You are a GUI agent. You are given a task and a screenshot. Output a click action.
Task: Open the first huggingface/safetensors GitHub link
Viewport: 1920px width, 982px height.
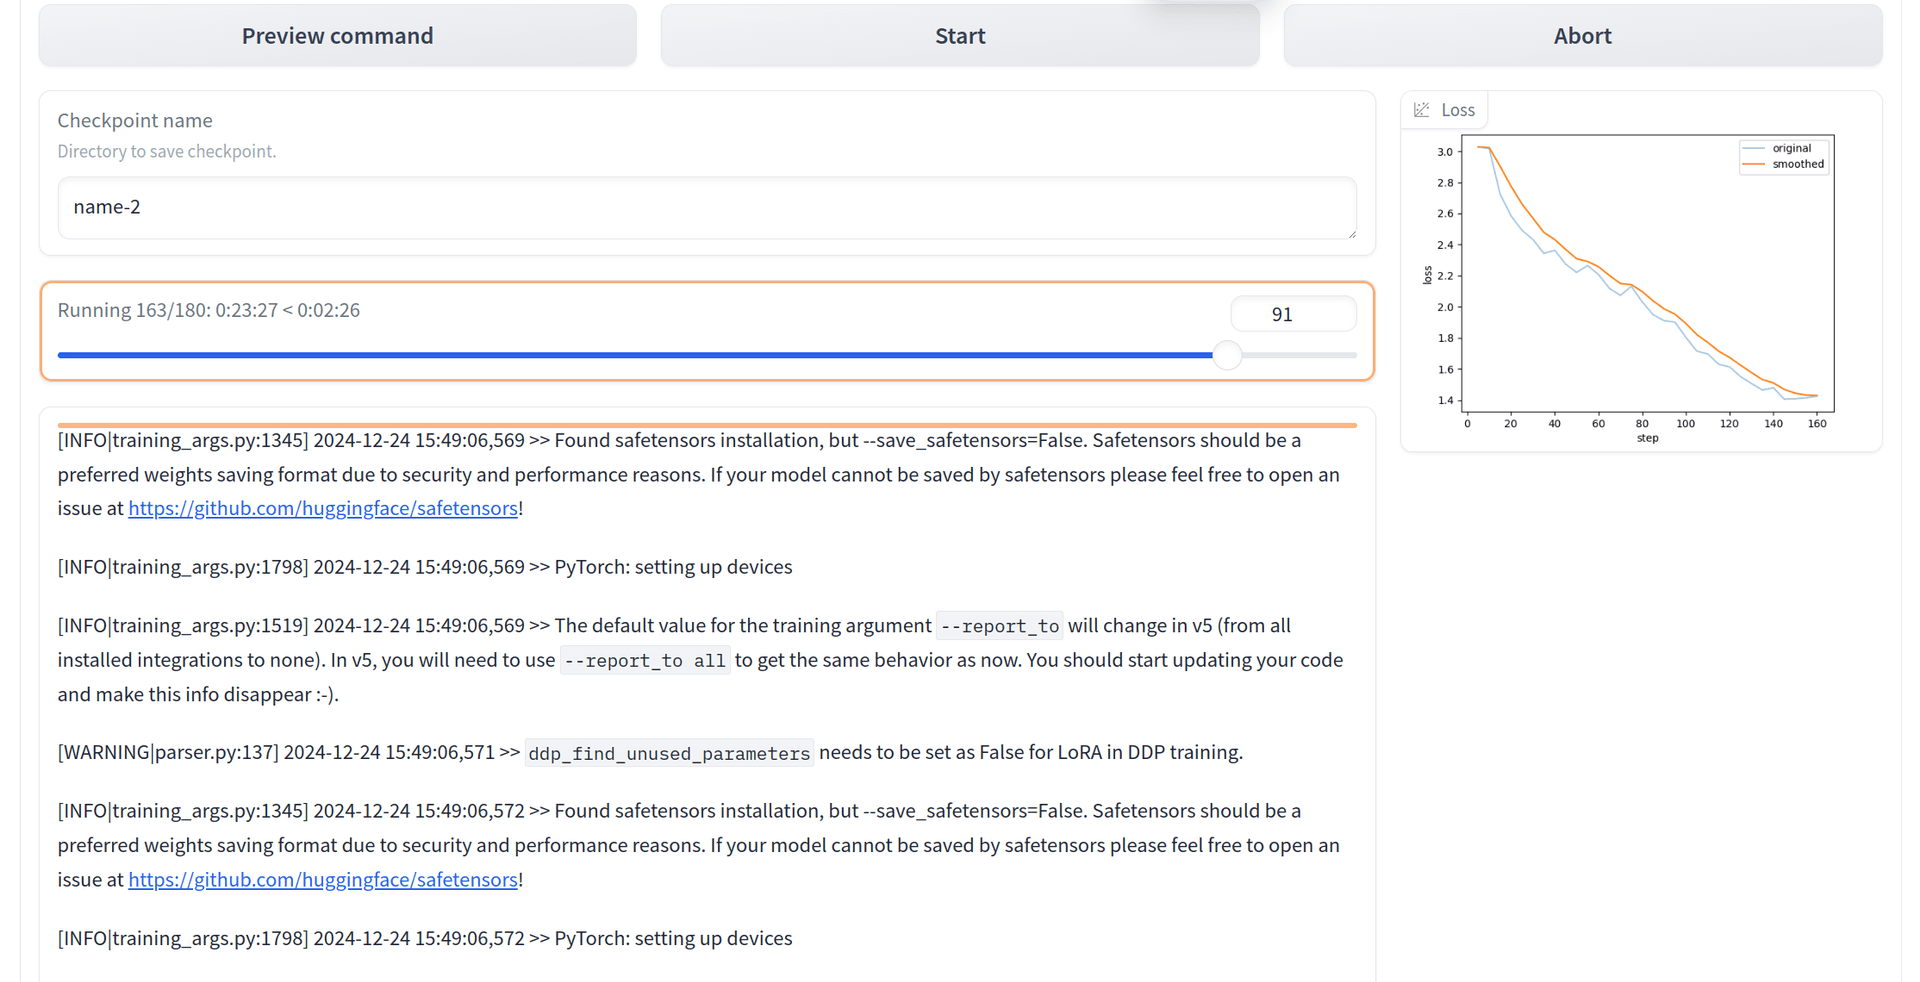click(323, 508)
